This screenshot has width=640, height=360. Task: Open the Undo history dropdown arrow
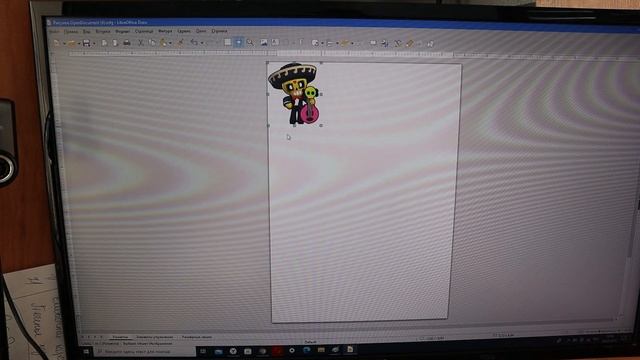[x=202, y=43]
